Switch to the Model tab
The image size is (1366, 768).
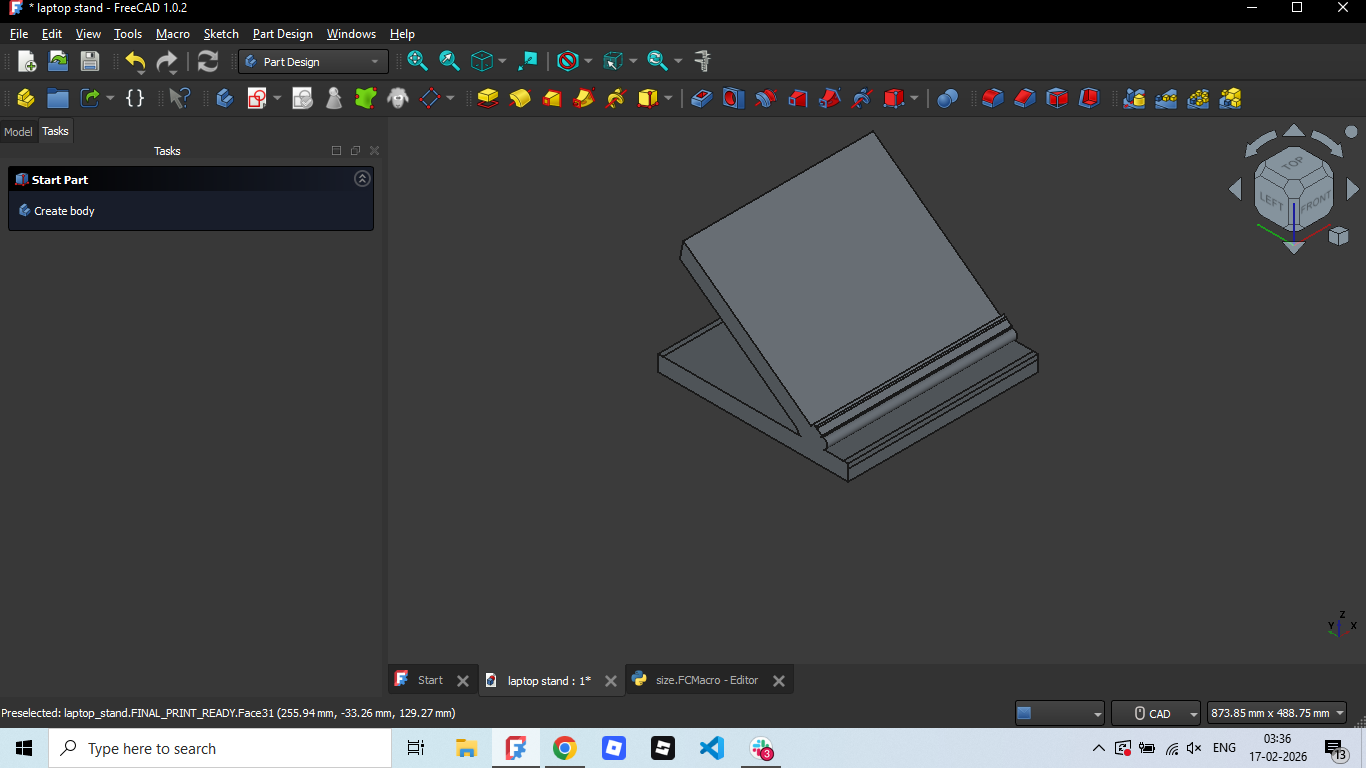(18, 132)
